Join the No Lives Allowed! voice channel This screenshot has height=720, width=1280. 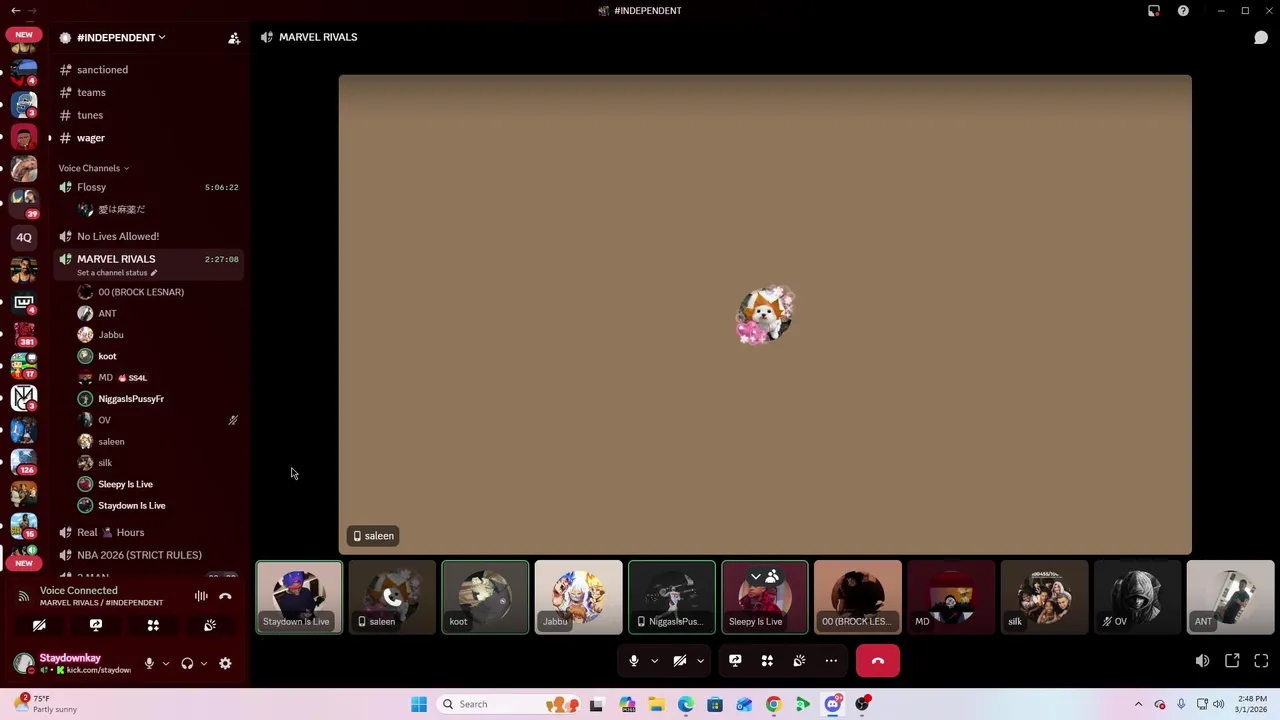point(150,236)
